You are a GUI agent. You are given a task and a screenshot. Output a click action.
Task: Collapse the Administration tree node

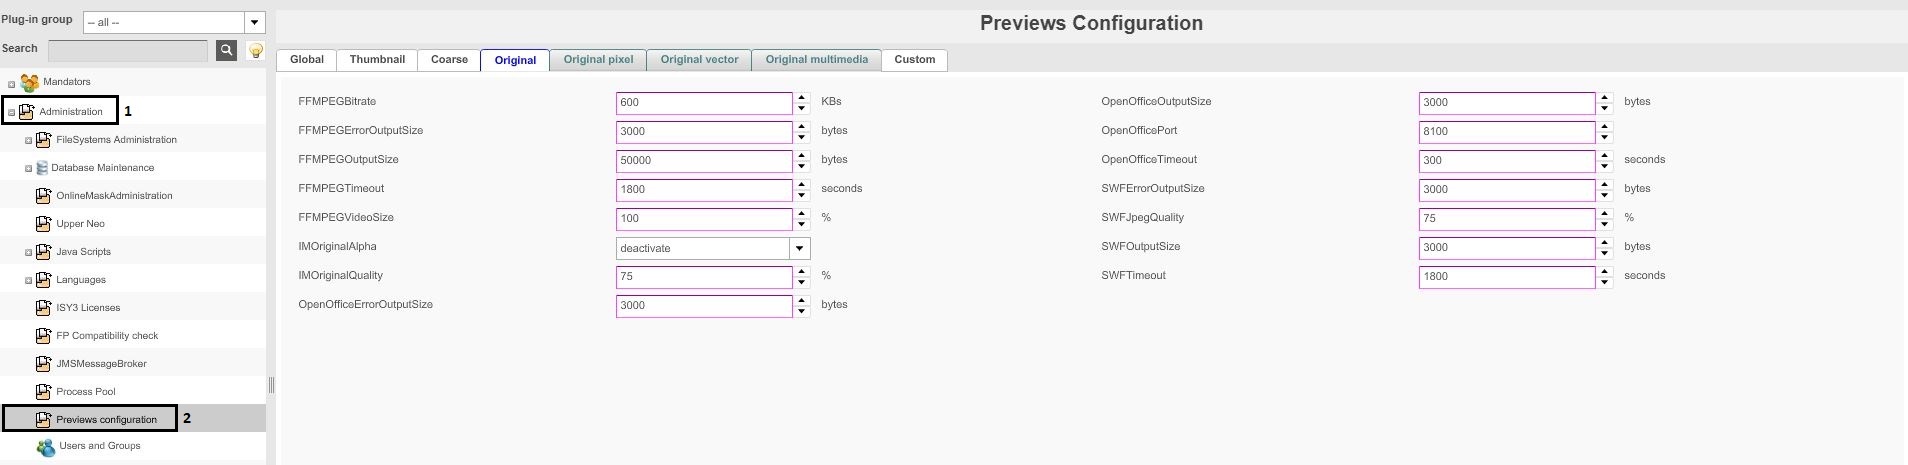(12, 113)
